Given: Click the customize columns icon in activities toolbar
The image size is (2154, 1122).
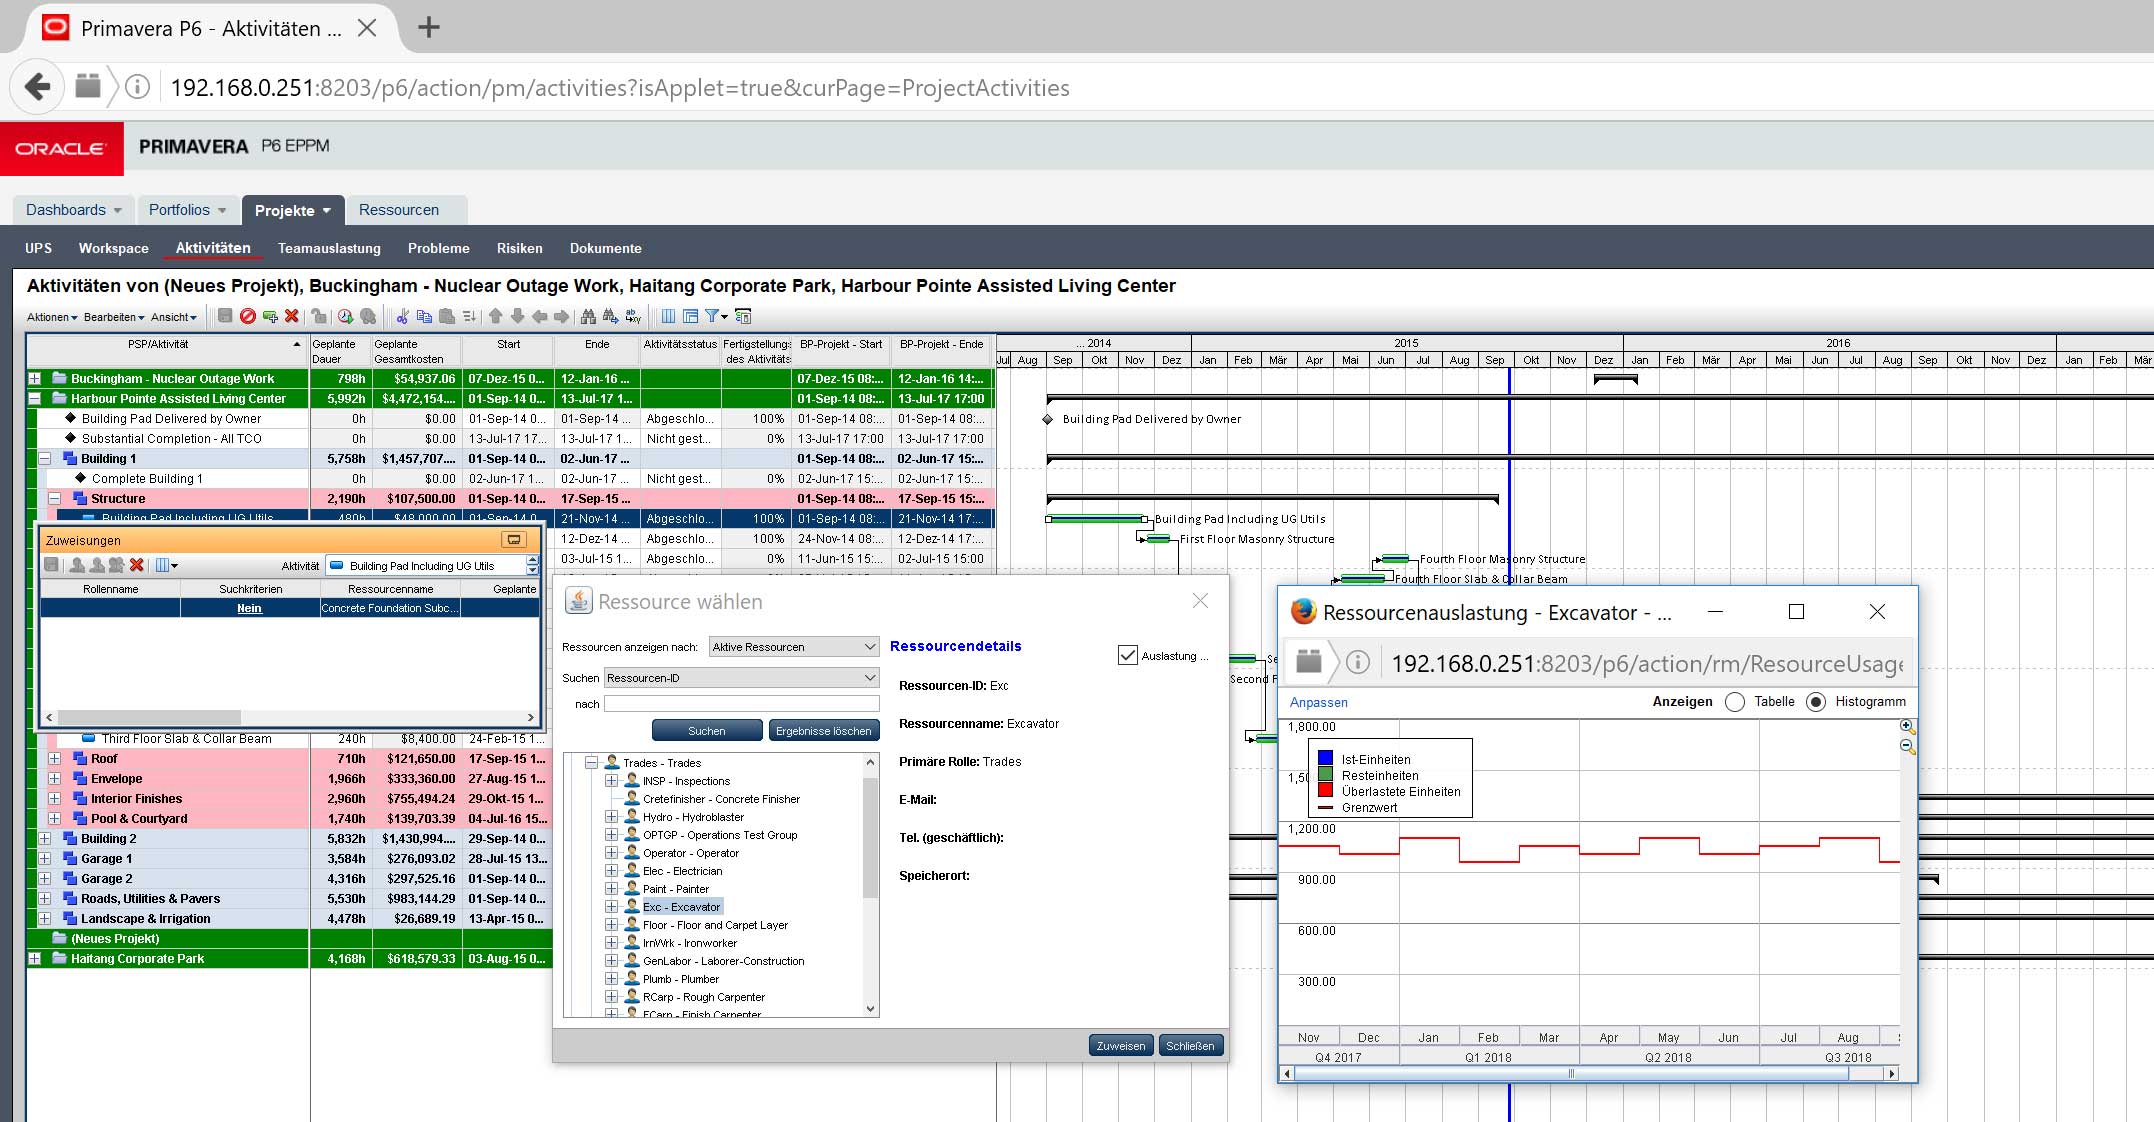Looking at the screenshot, I should click(668, 316).
